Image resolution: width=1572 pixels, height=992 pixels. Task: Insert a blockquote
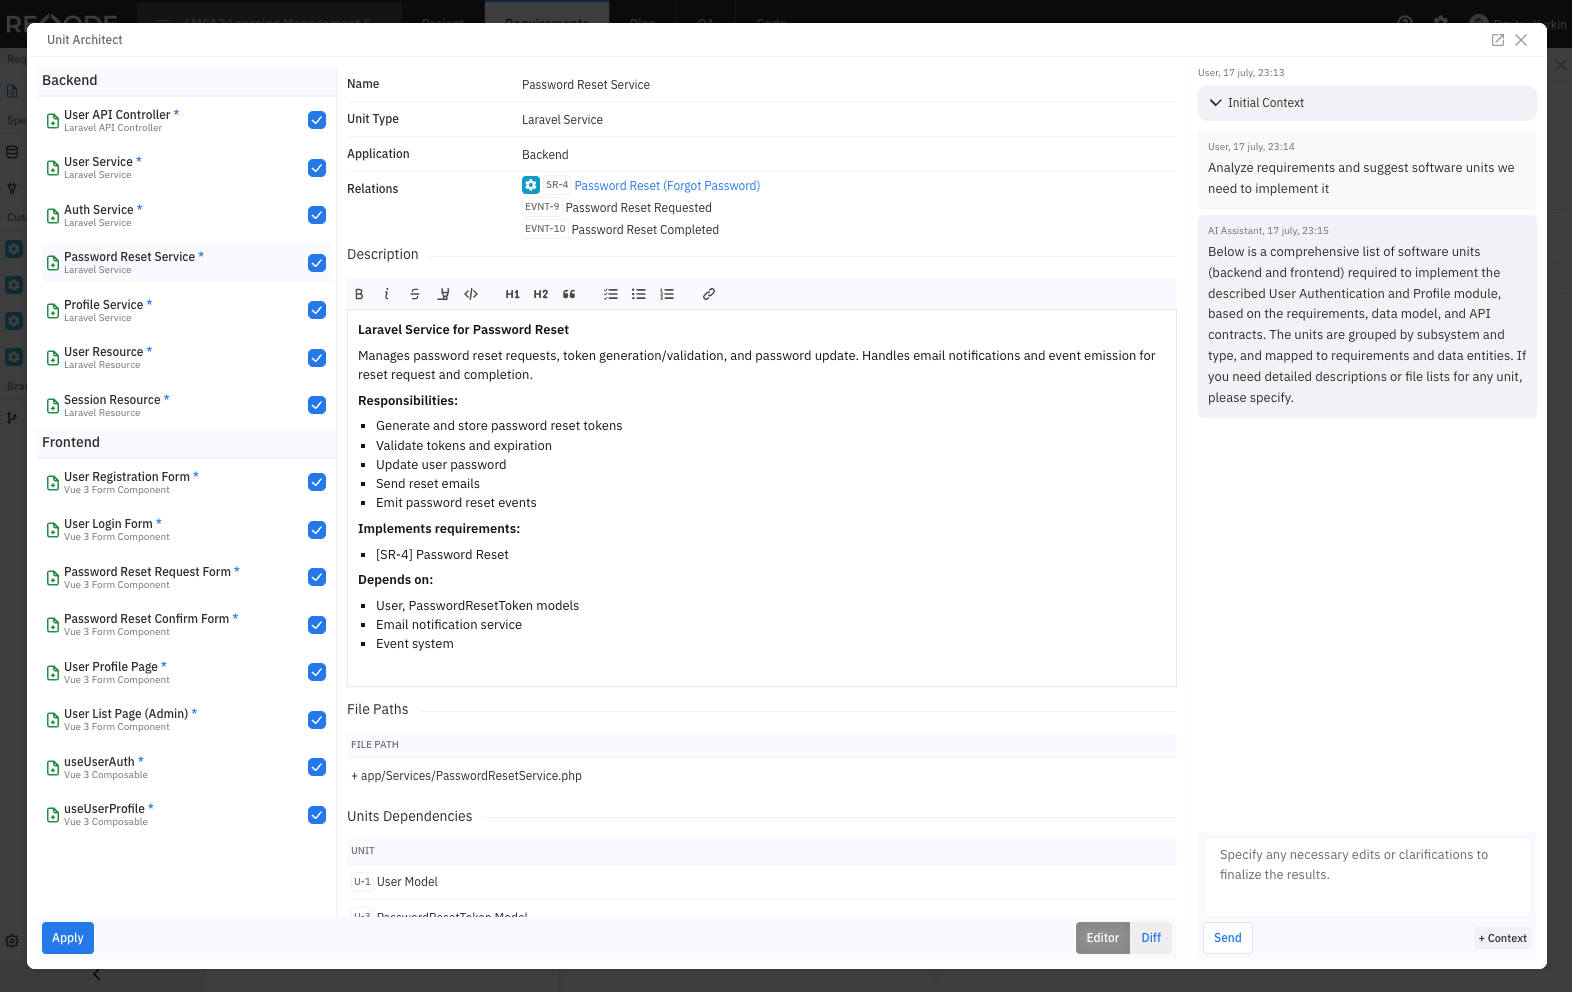[x=569, y=294]
